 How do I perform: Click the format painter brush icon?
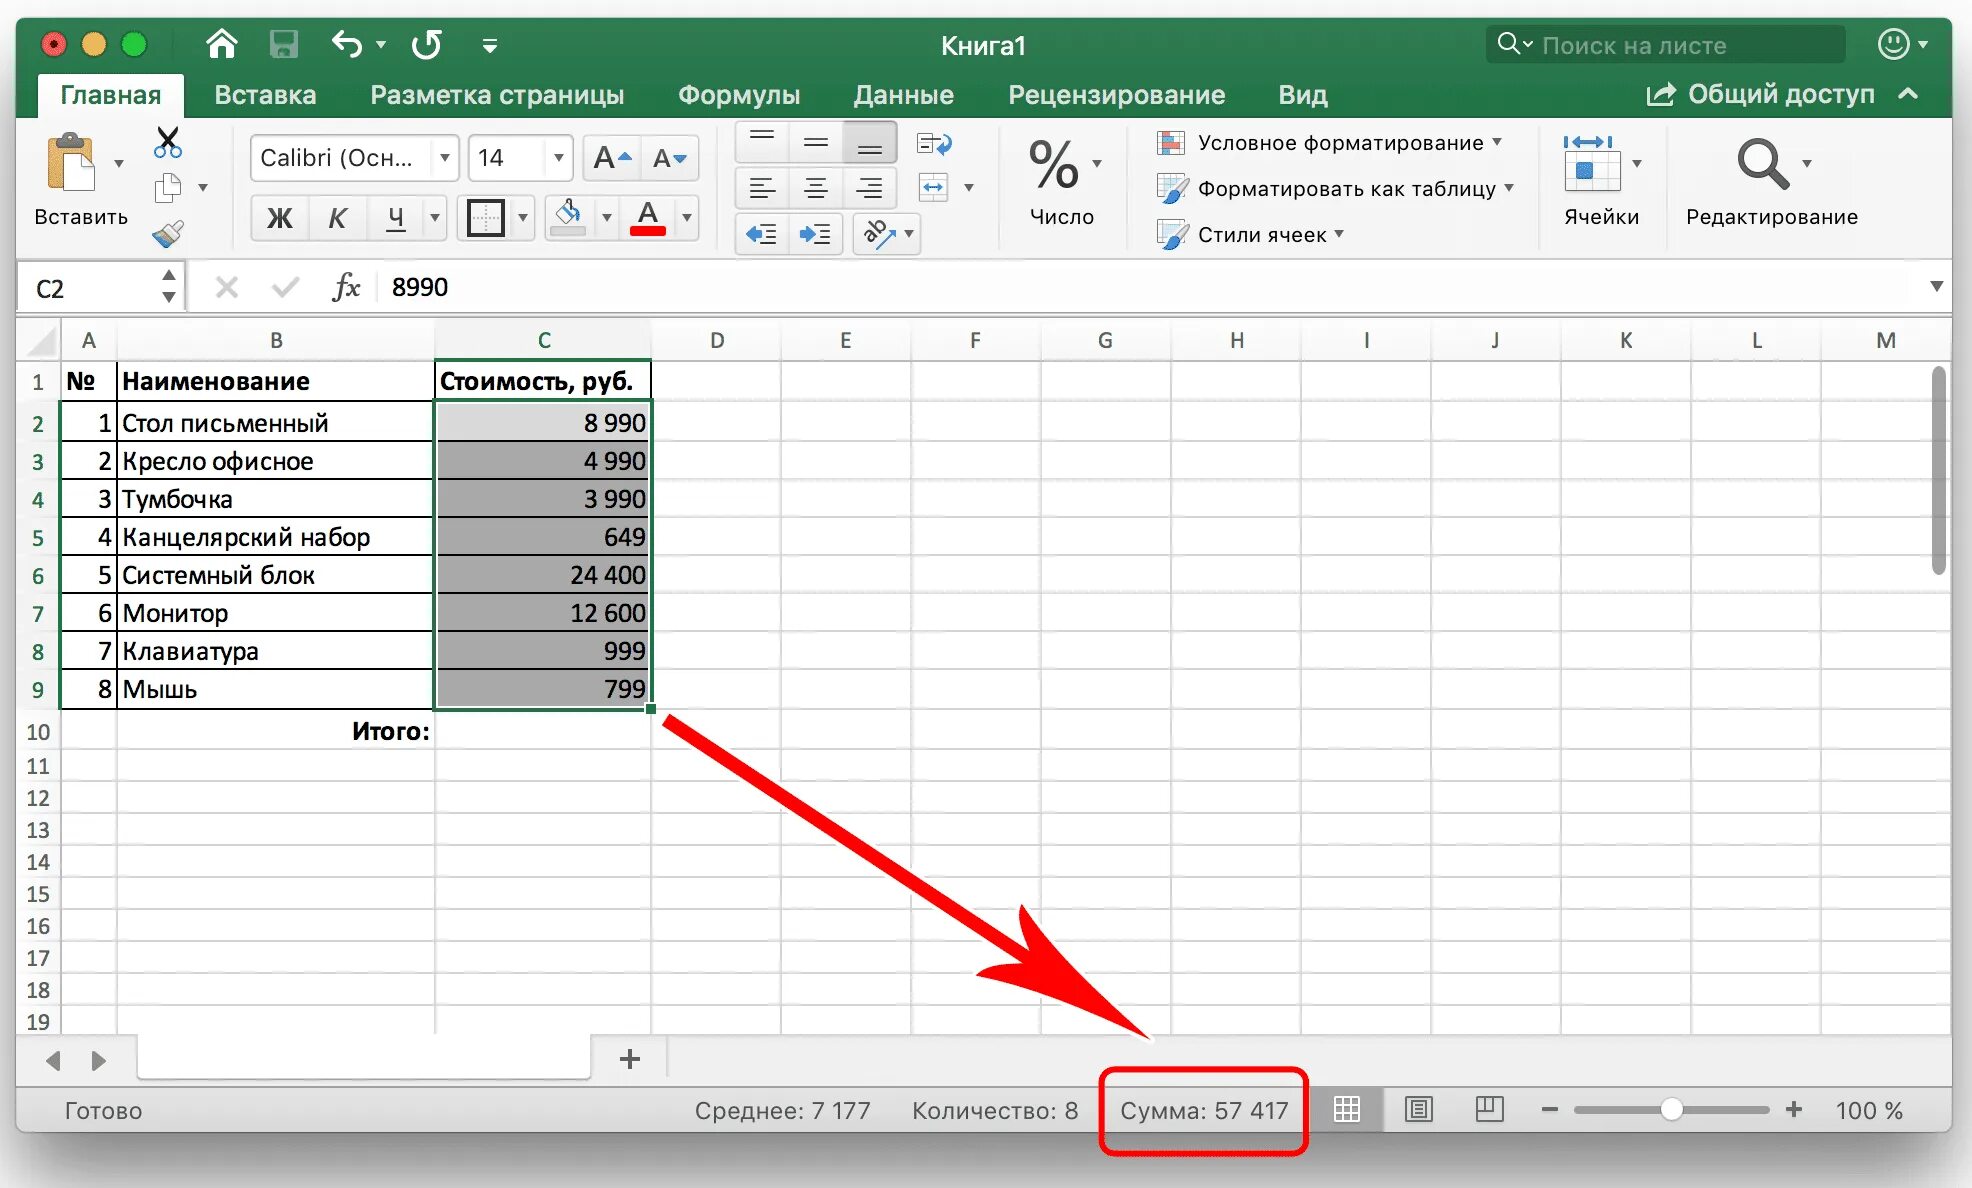click(168, 234)
